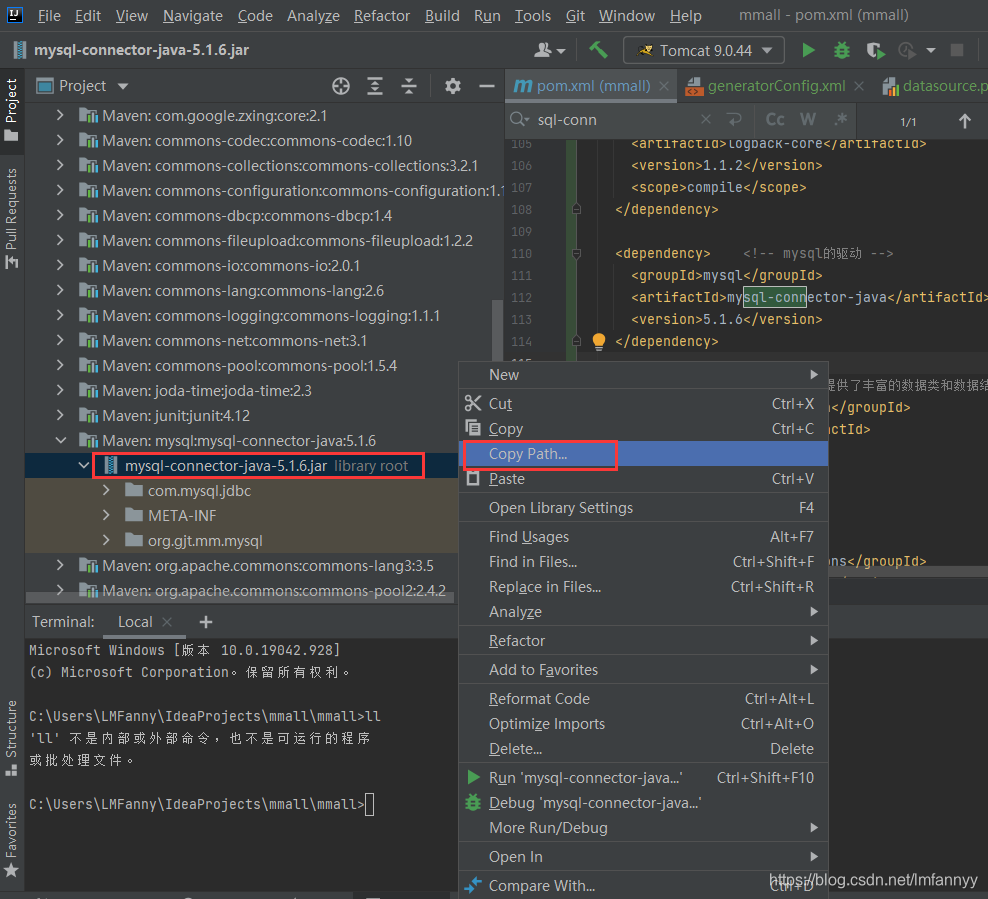
Task: Hide the Project panel with minus icon
Action: tap(486, 86)
